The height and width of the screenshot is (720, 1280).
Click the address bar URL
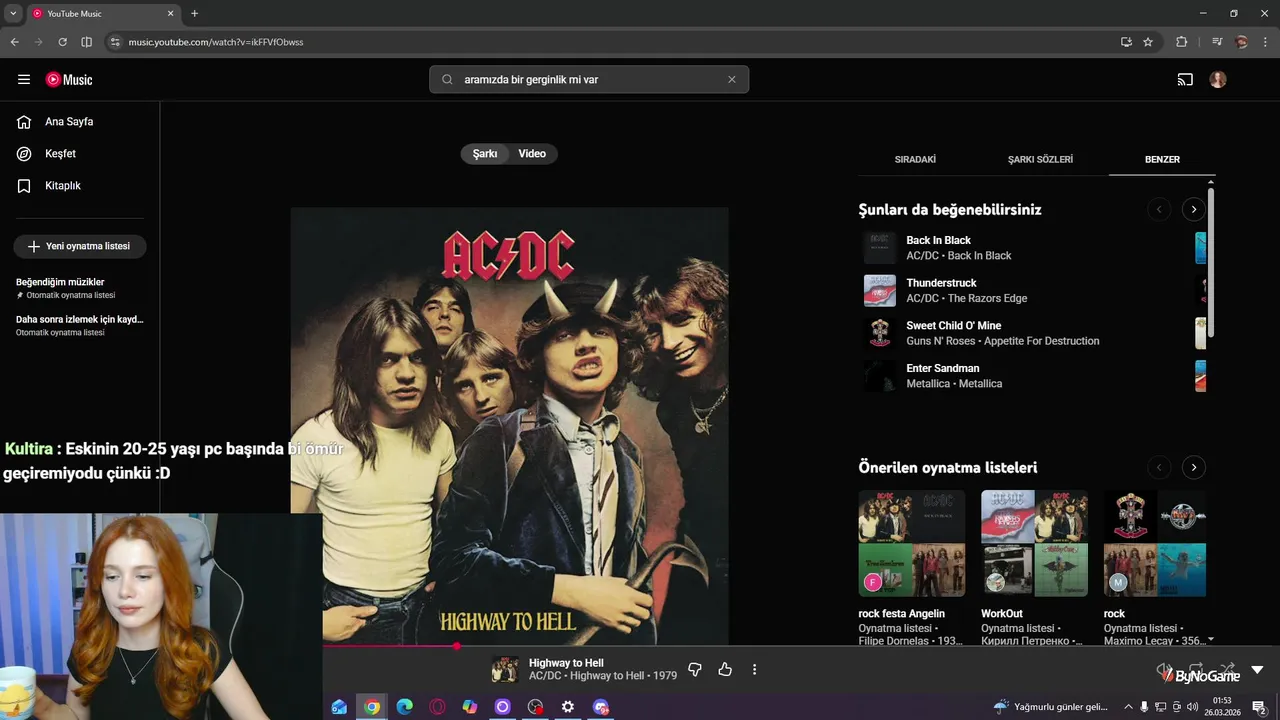pos(216,42)
